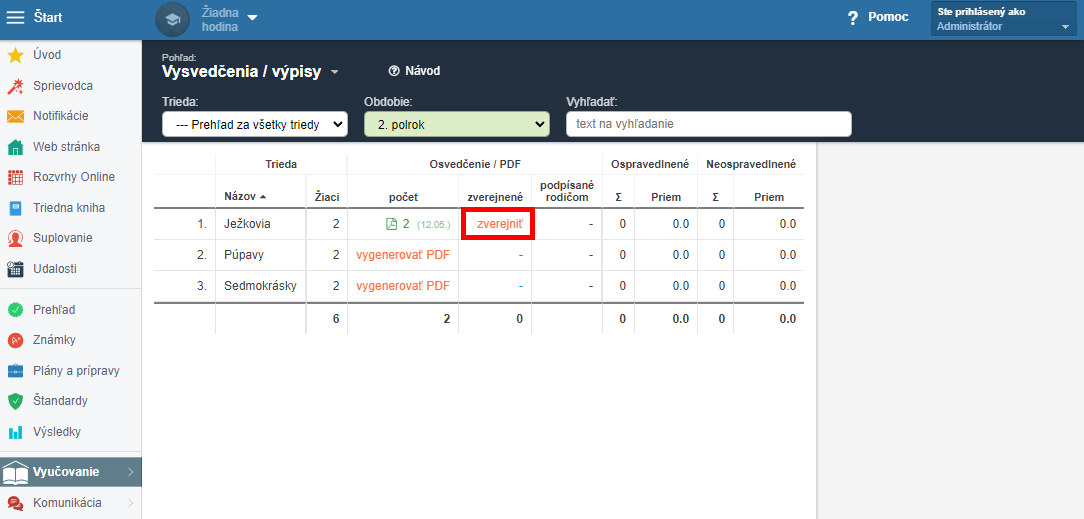Open the green PDF icon for Ježkovia
This screenshot has width=1084, height=519.
tap(391, 224)
